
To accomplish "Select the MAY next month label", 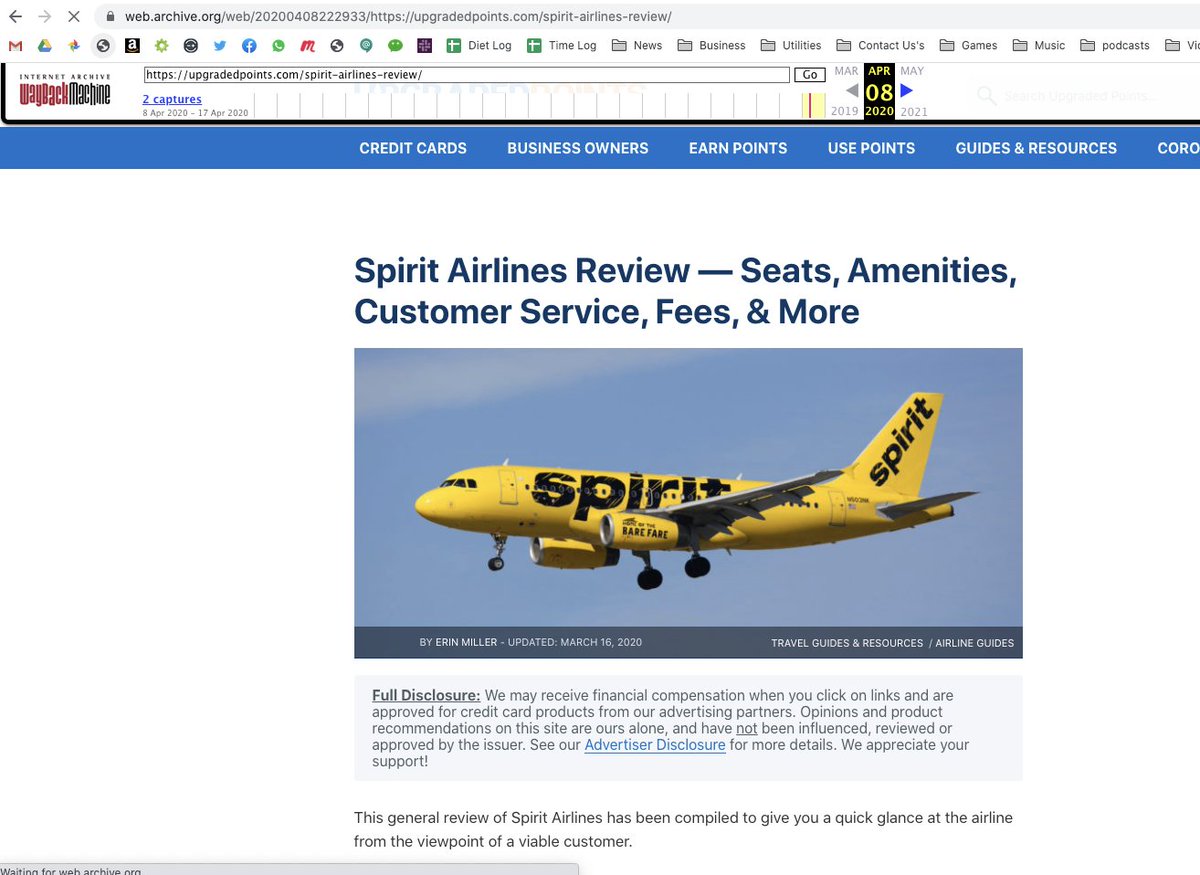I will 912,71.
